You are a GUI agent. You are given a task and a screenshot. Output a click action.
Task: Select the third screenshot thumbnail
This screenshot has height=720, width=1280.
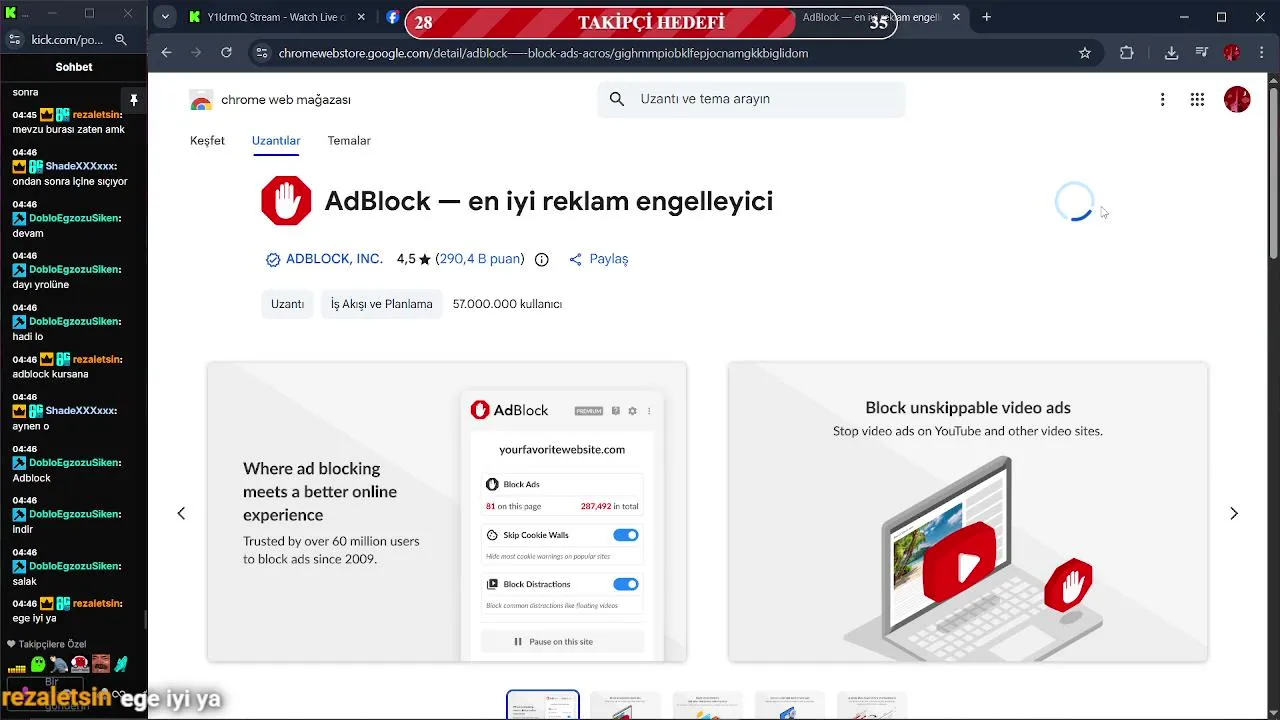708,705
